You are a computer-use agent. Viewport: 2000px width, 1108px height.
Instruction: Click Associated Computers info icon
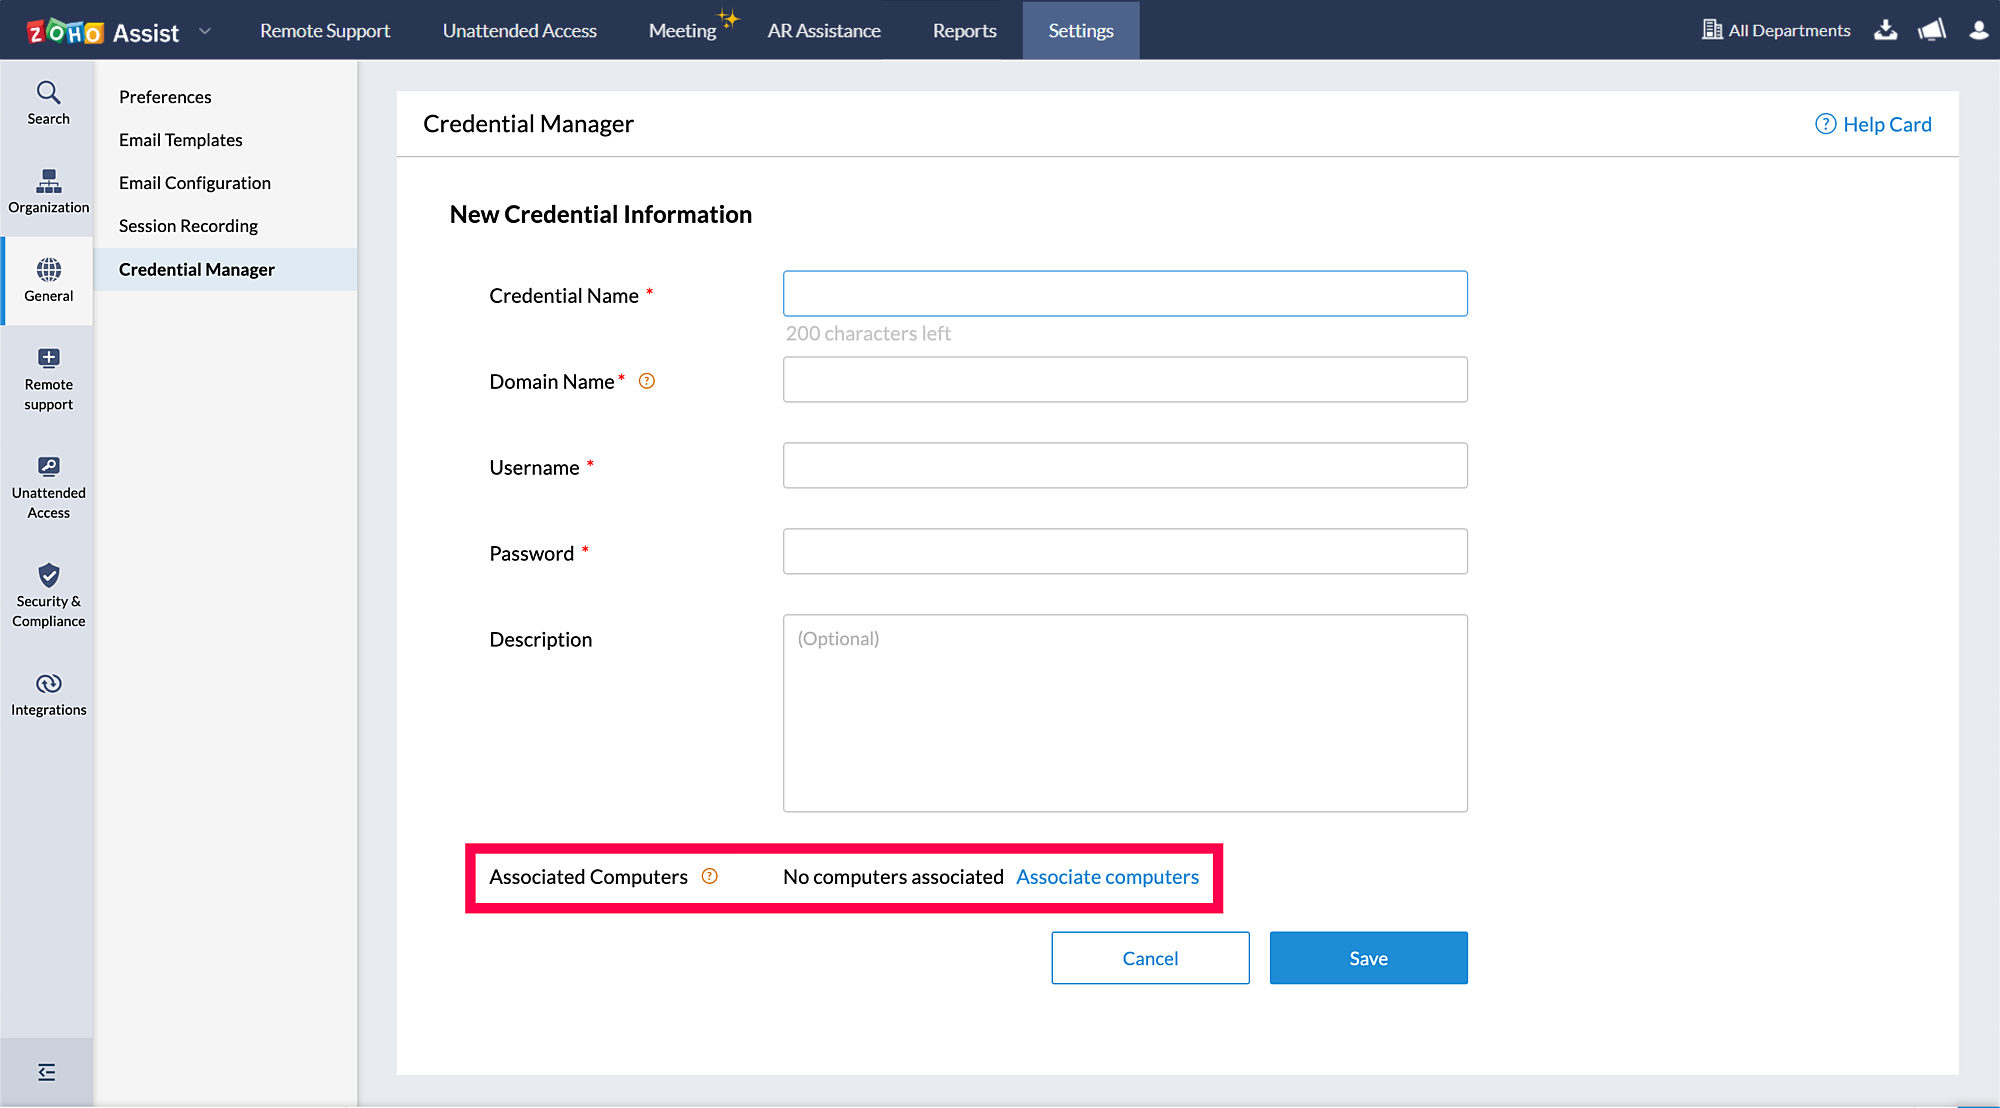coord(710,876)
